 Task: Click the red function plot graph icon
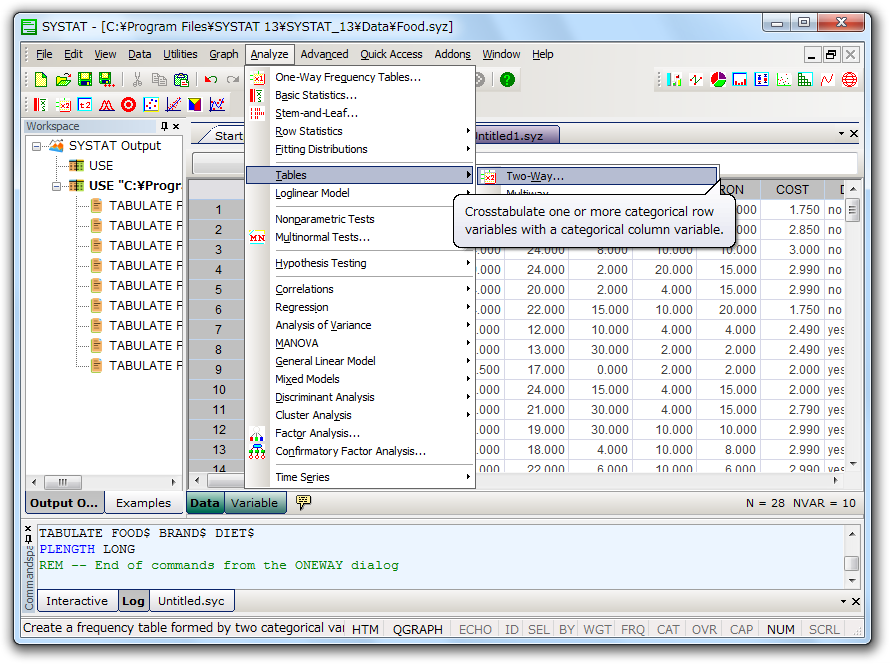pyautogui.click(x=827, y=79)
